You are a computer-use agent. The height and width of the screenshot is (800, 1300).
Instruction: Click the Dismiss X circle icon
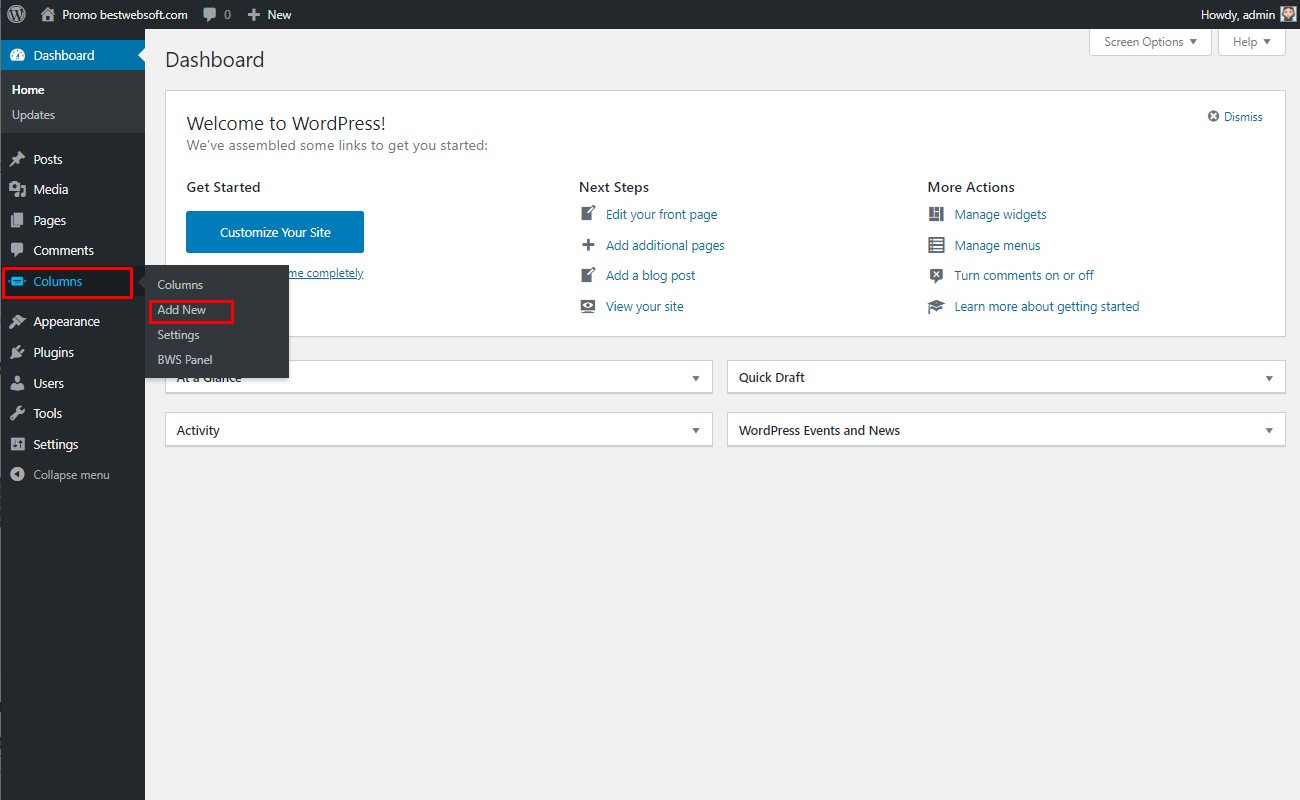click(1214, 117)
